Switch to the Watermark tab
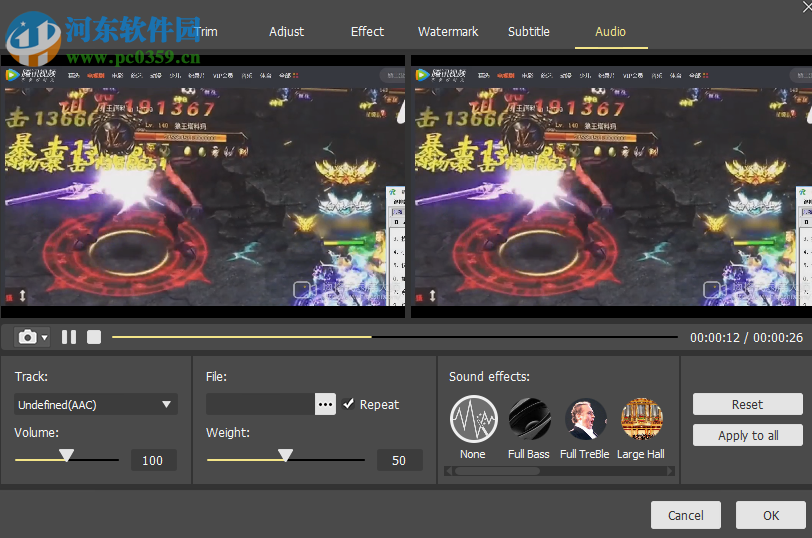This screenshot has width=812, height=538. tap(448, 32)
